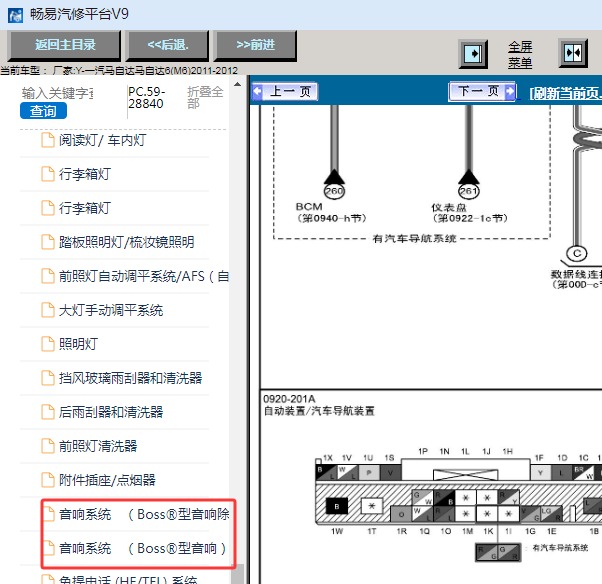Screen dimensions: 602x584
Task: Click the right arrow beside 下一页
Action: (x=510, y=91)
